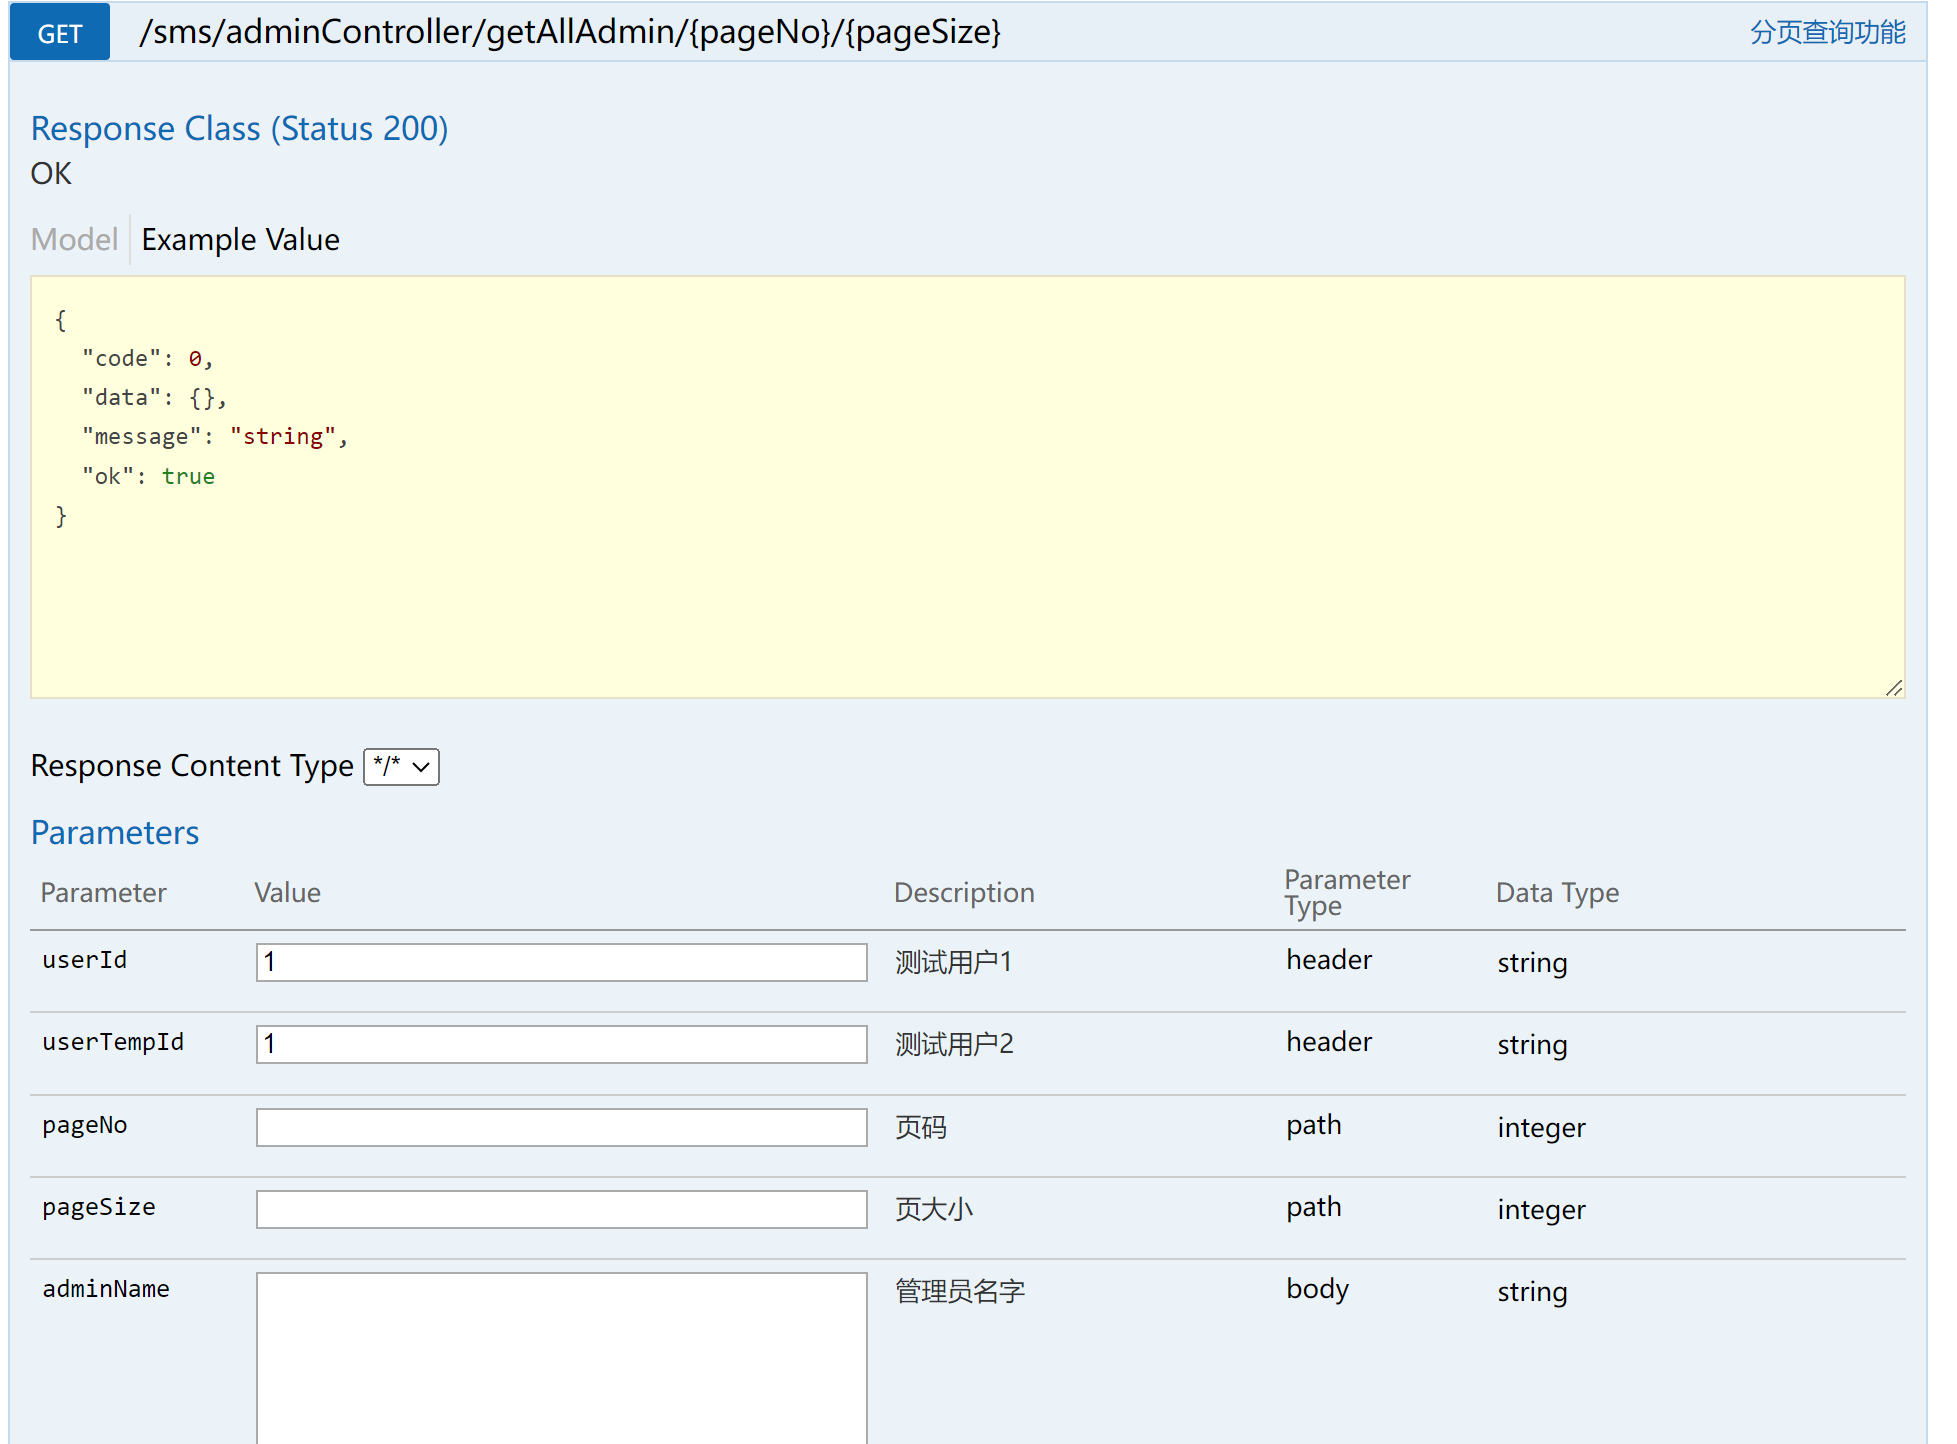
Task: Click the pageSize parameter name
Action: [x=99, y=1207]
